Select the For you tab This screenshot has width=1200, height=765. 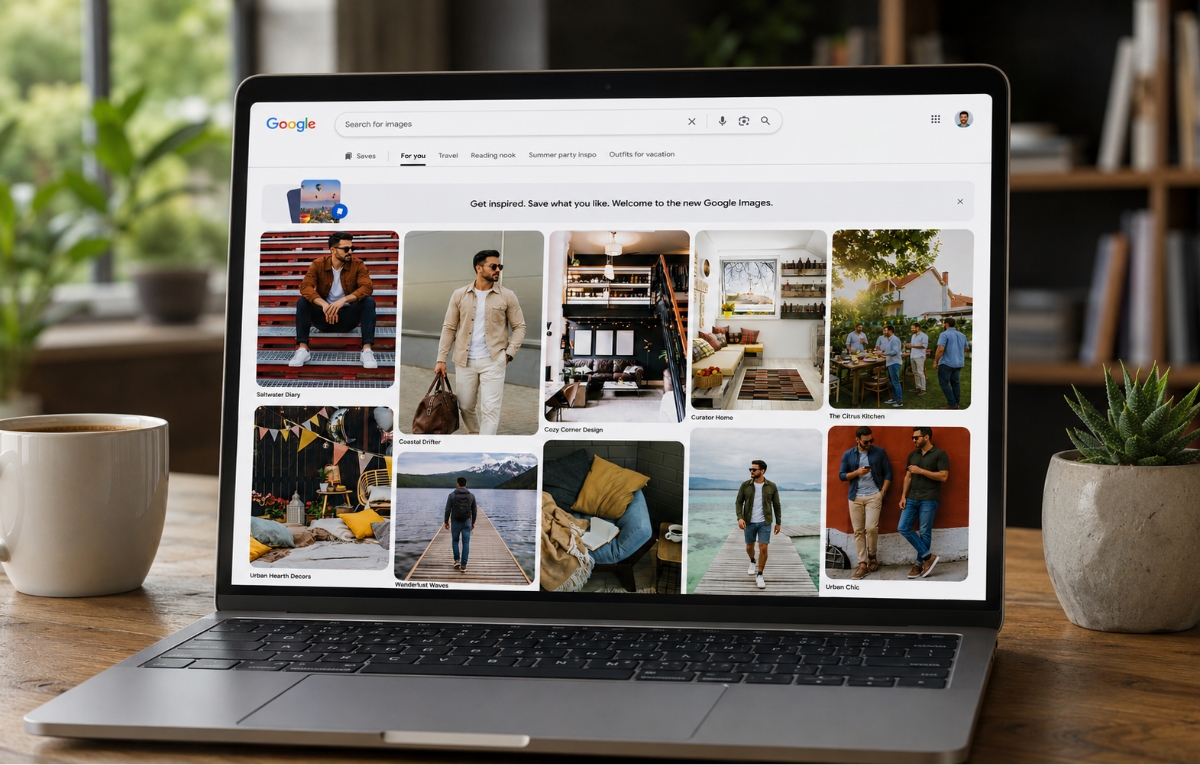pyautogui.click(x=413, y=156)
